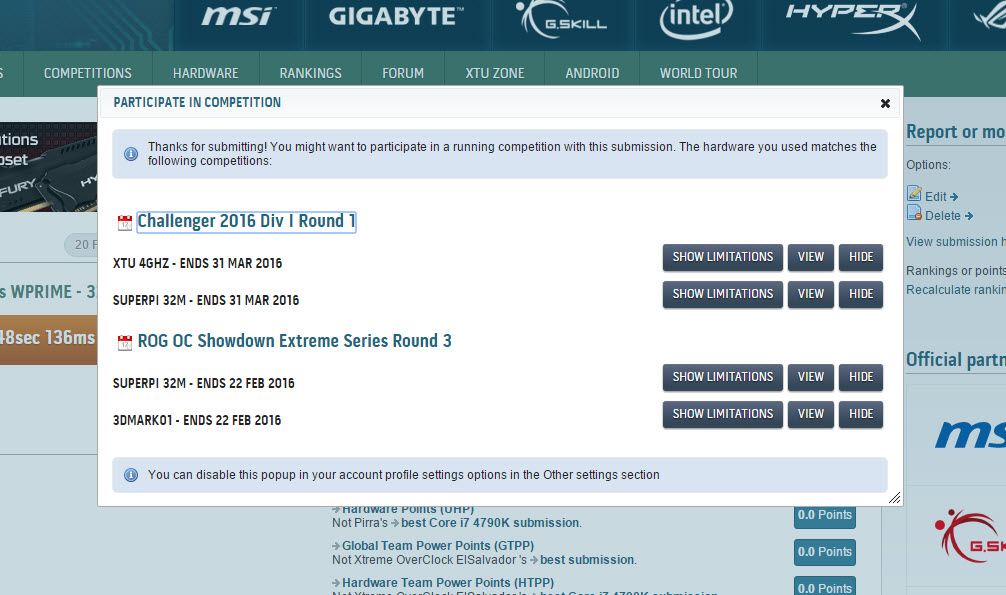View the XTU 4GHZ stage
The image size is (1006, 595).
pyautogui.click(x=810, y=257)
